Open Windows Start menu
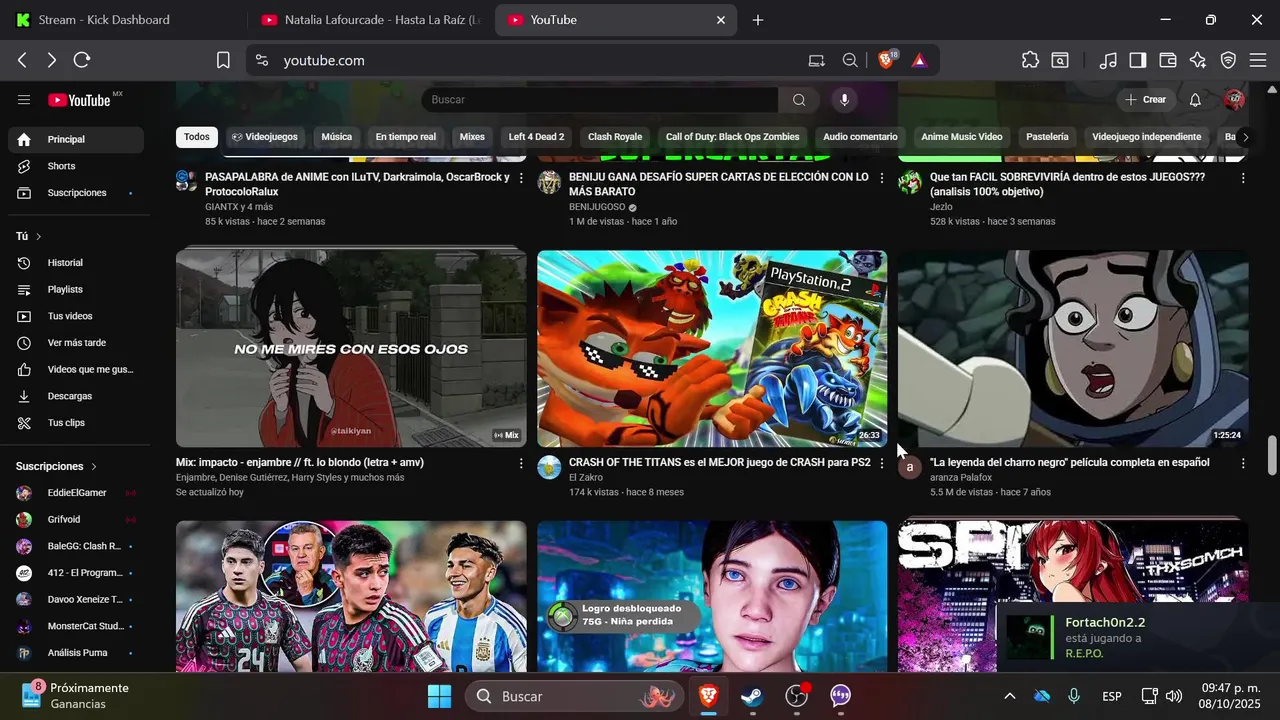This screenshot has width=1280, height=720. [x=439, y=696]
